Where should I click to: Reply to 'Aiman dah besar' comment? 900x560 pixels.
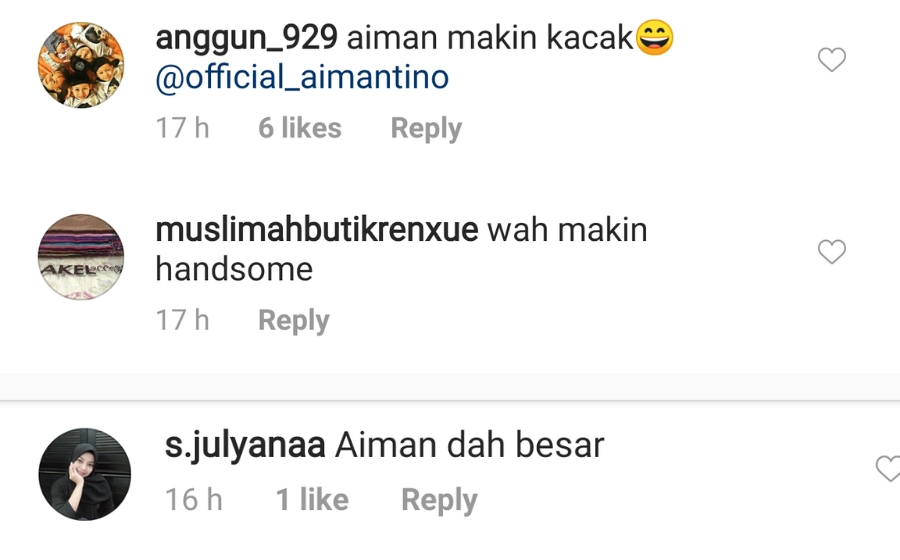pos(439,500)
